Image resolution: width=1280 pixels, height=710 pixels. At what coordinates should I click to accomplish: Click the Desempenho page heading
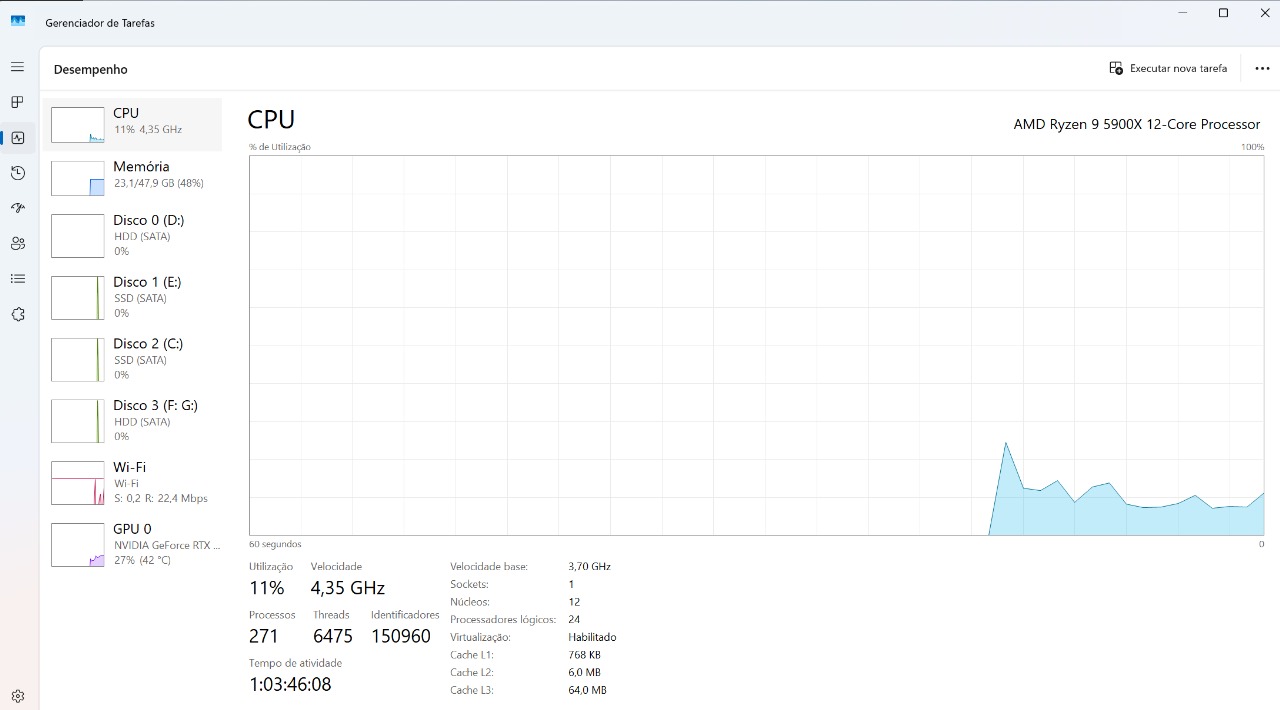click(90, 70)
